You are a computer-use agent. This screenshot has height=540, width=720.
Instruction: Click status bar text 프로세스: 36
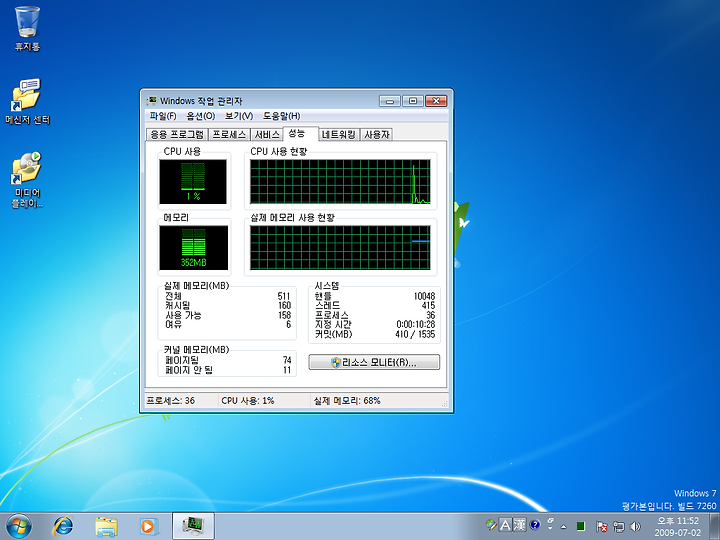tap(170, 400)
